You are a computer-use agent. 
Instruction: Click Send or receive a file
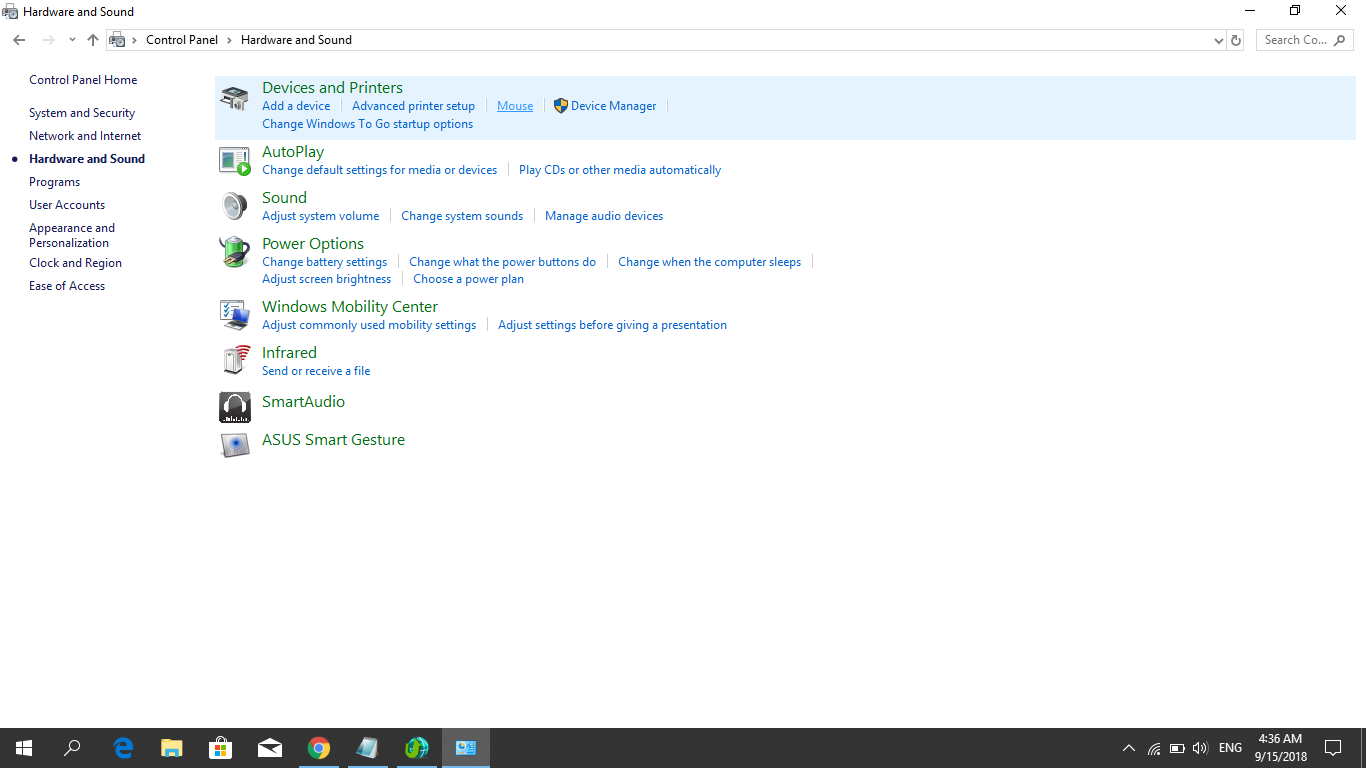pyautogui.click(x=316, y=371)
